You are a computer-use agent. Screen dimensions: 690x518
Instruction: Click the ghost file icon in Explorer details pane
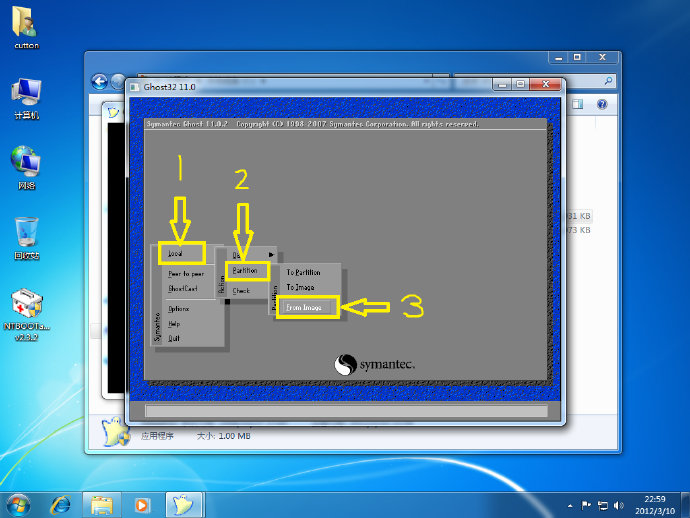coord(115,431)
